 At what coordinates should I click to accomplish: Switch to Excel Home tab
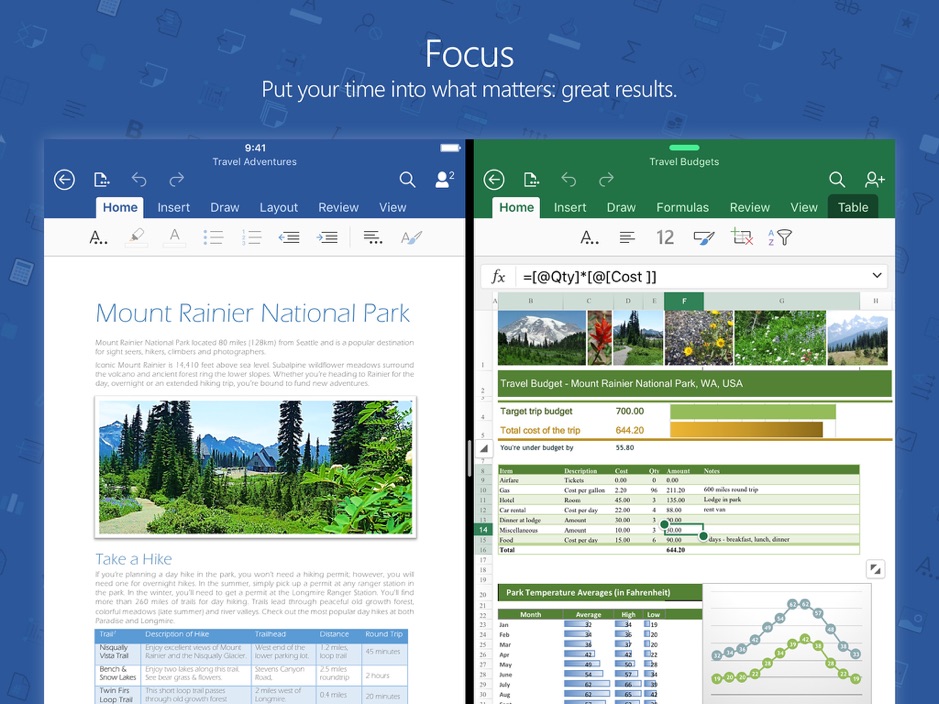(516, 207)
